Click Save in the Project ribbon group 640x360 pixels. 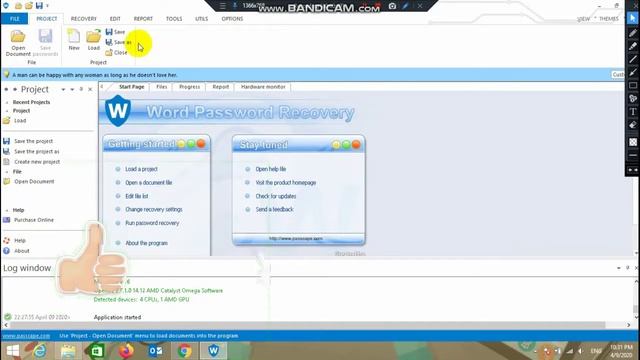[x=116, y=32]
